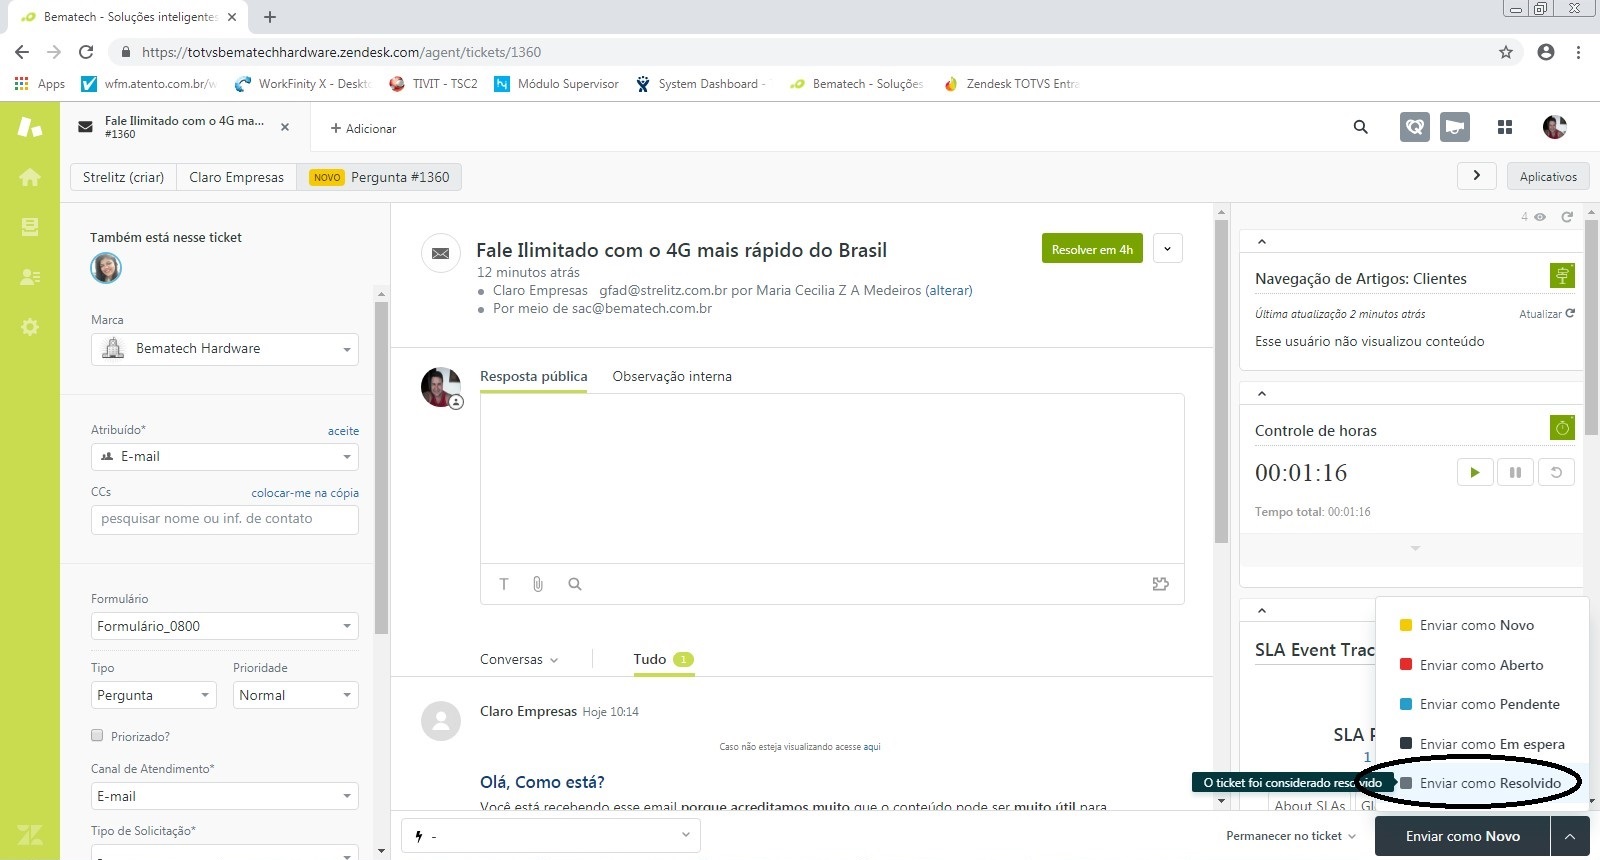Screen dimensions: 1600x860
Task: Start the time tracking play button
Action: [1474, 472]
